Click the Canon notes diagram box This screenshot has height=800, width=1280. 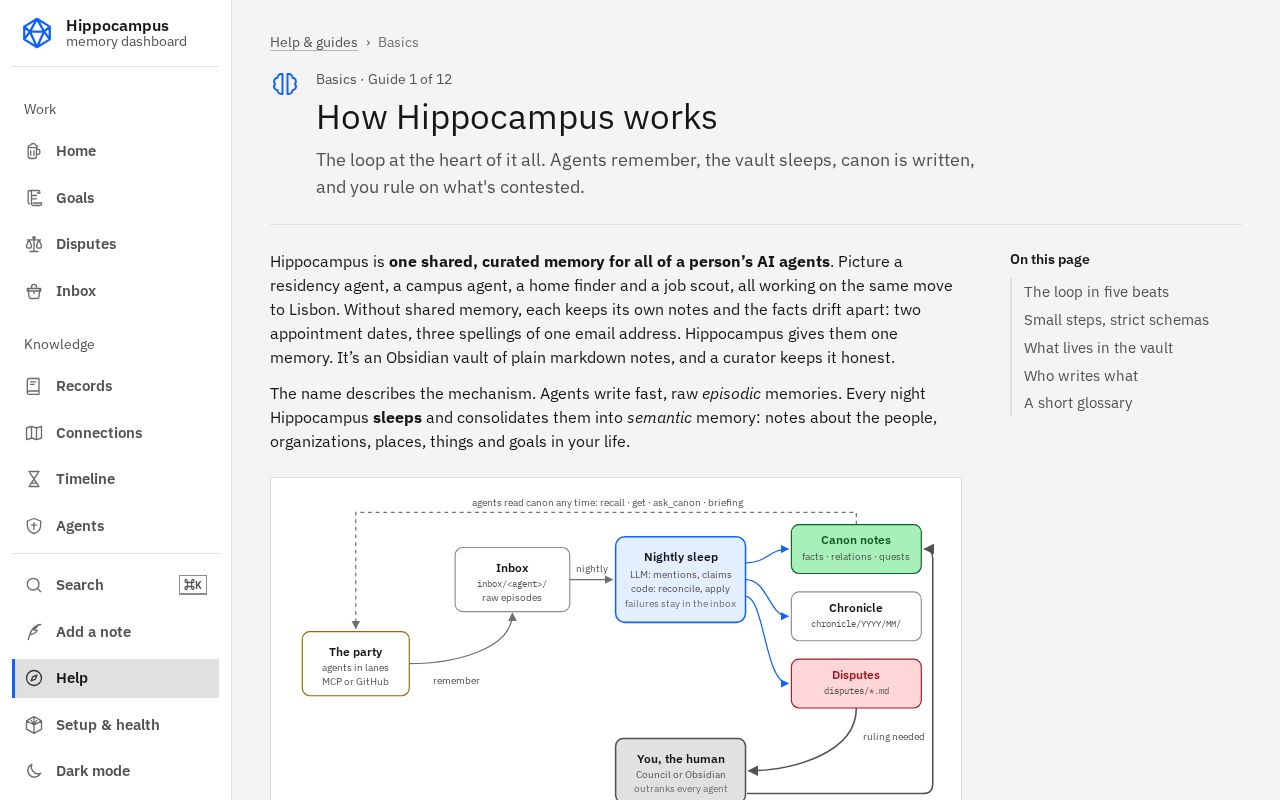pos(856,549)
